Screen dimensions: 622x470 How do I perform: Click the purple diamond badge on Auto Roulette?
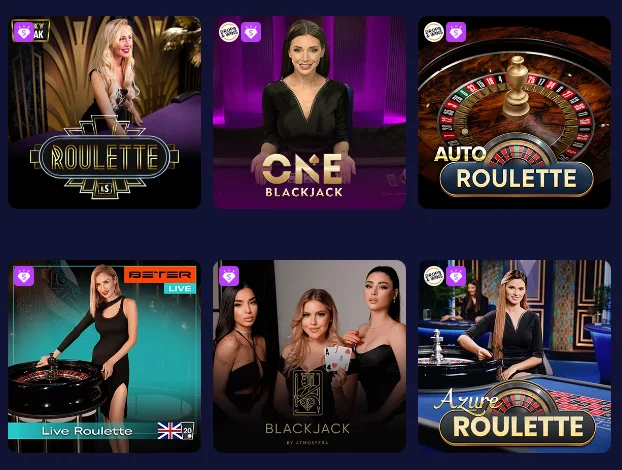pyautogui.click(x=456, y=32)
